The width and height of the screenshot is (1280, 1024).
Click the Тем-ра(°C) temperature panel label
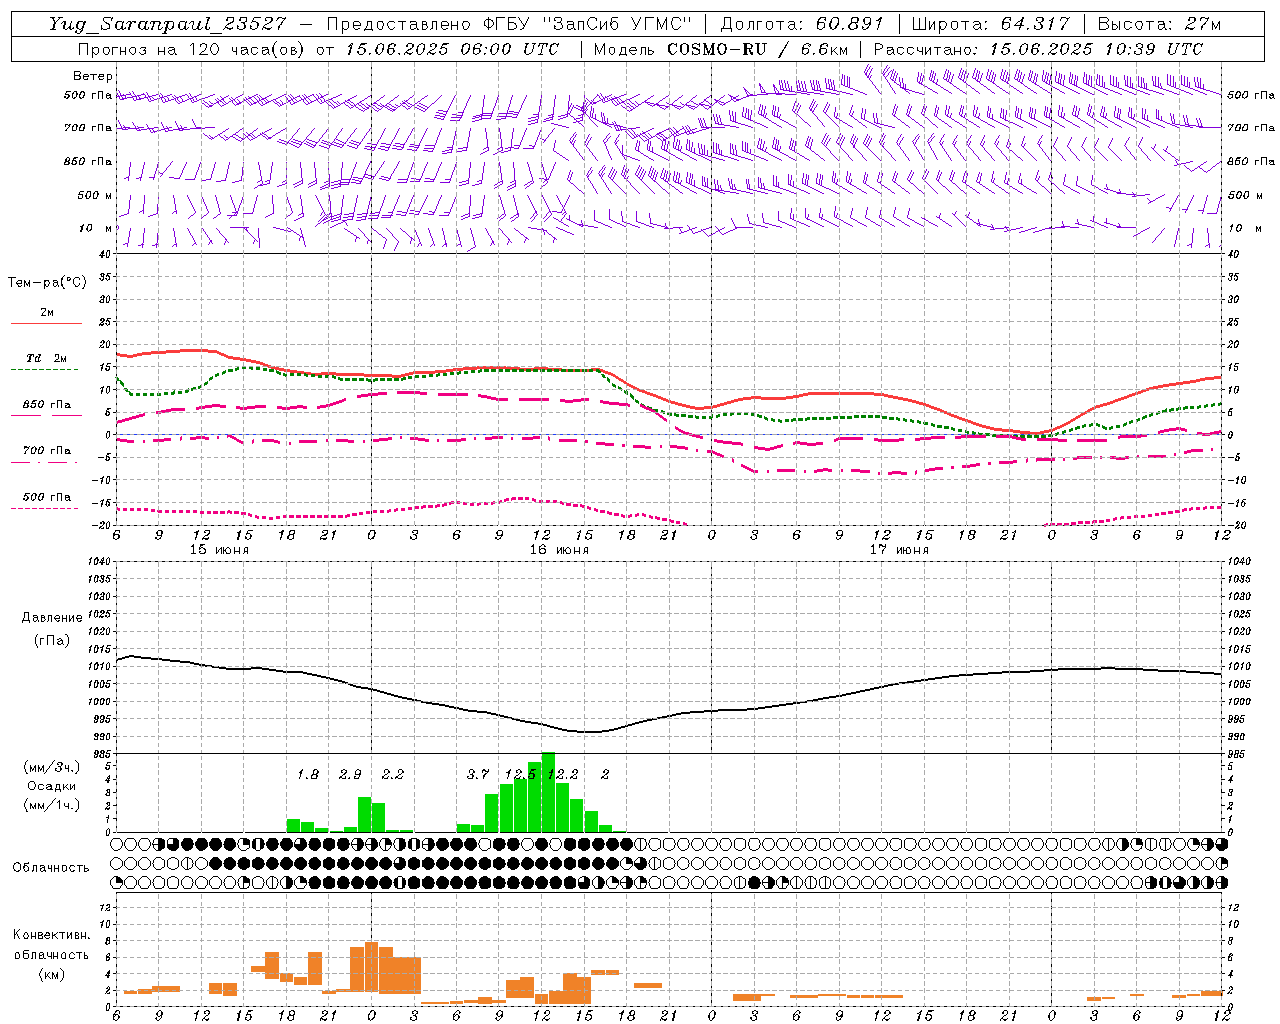[x=47, y=283]
